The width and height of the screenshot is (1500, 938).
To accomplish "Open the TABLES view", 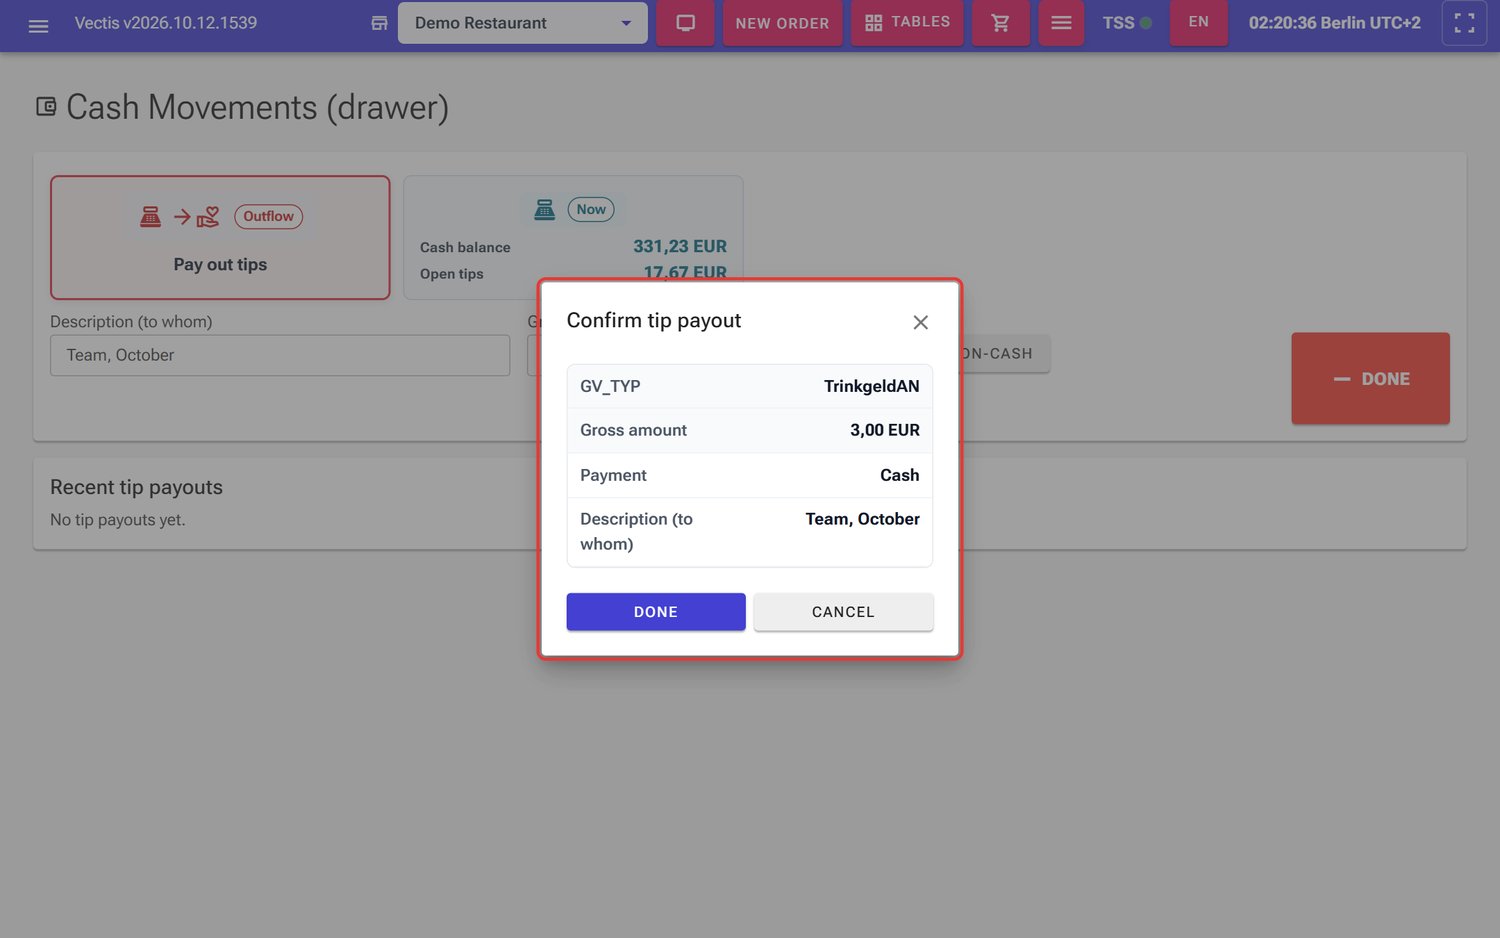I will [907, 23].
